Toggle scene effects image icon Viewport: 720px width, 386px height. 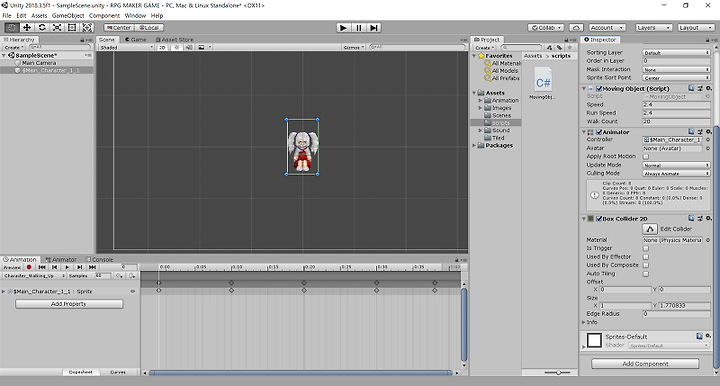click(x=201, y=47)
